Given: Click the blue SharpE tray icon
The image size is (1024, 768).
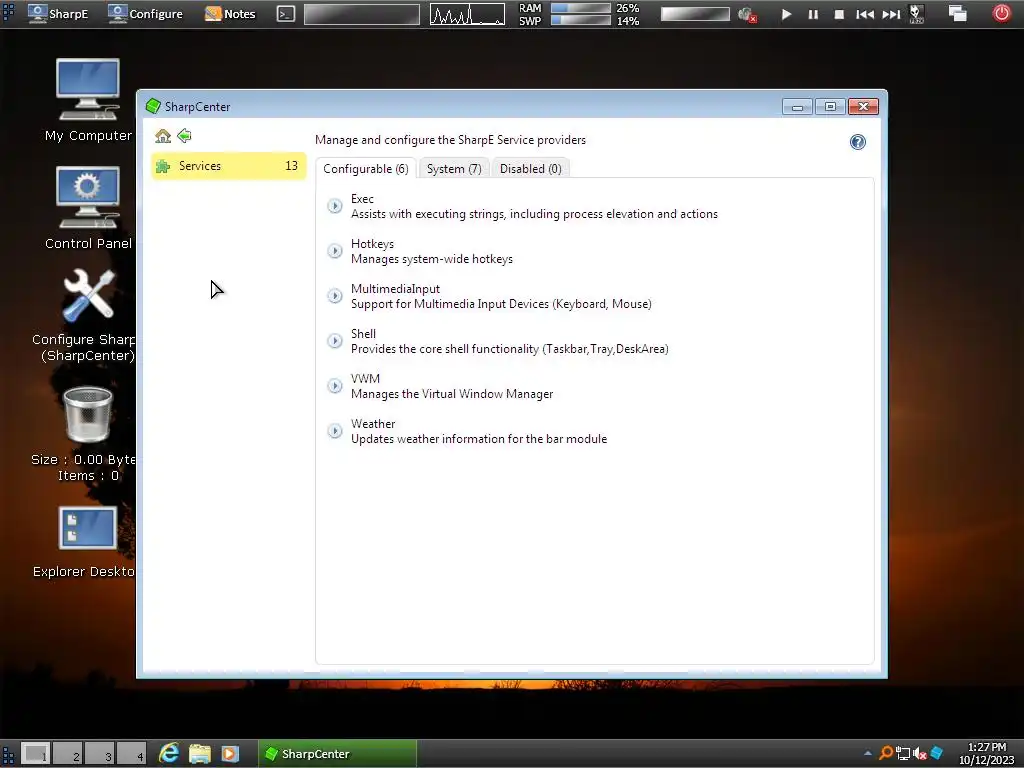Looking at the screenshot, I should pos(937,753).
